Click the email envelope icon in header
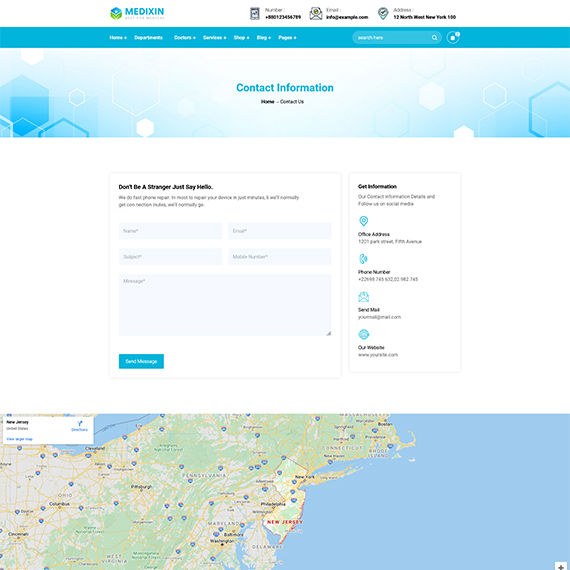The width and height of the screenshot is (570, 570). (x=316, y=13)
